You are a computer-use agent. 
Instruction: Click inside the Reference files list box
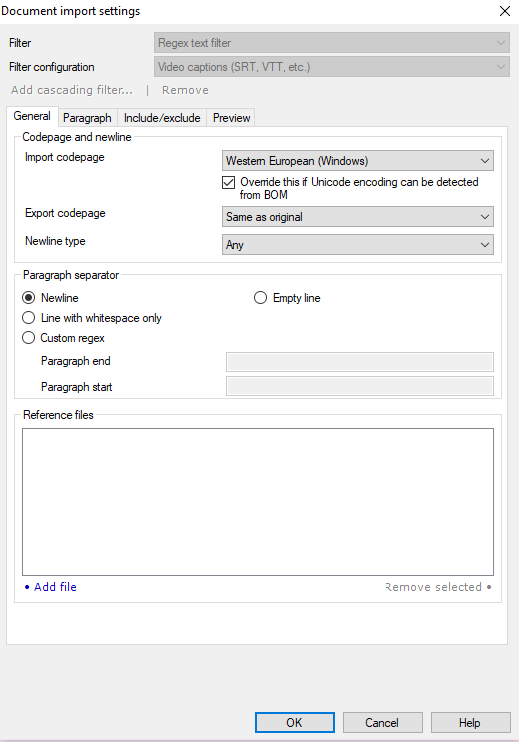coord(258,502)
